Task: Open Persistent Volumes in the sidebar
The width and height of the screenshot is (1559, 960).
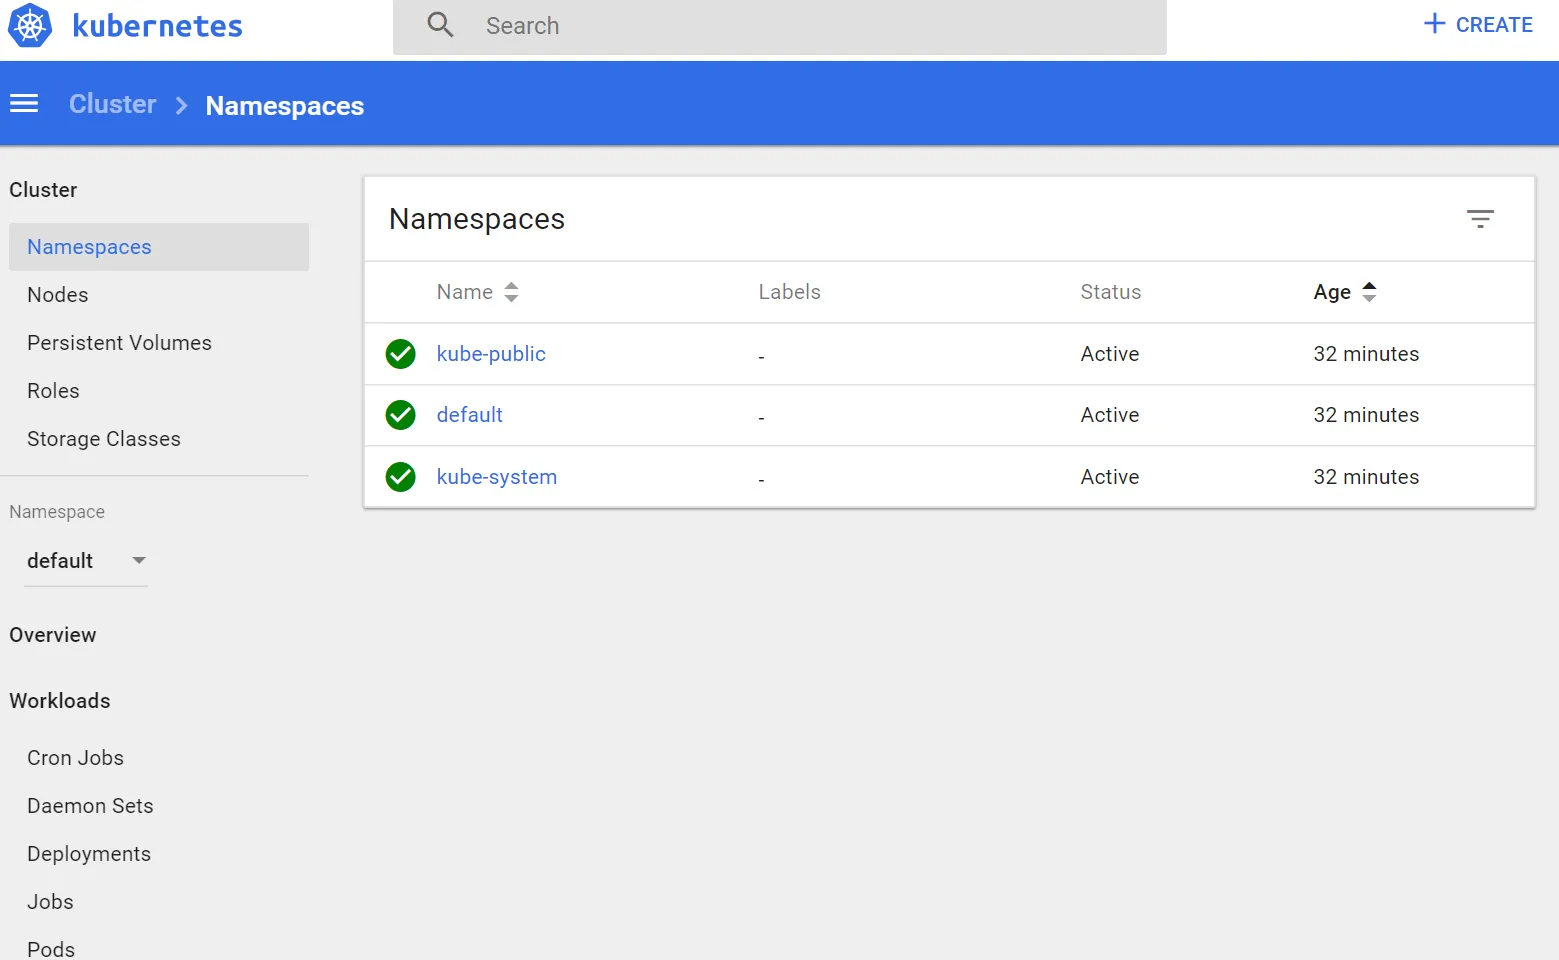Action: click(x=120, y=343)
